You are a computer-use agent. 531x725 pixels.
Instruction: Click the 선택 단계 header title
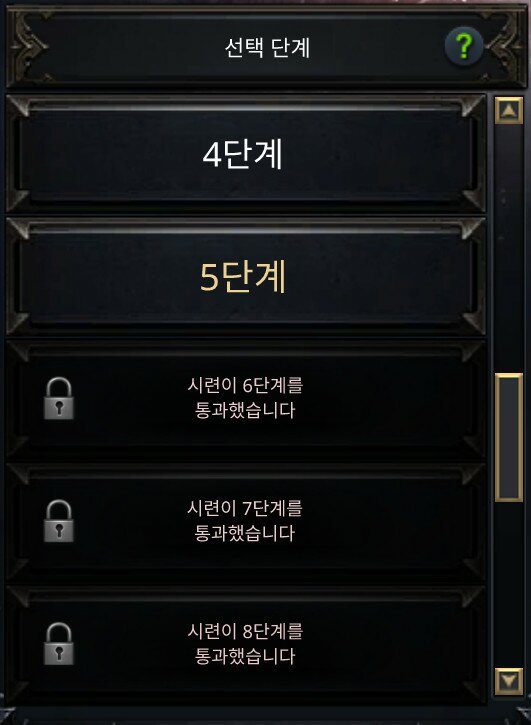[267, 48]
